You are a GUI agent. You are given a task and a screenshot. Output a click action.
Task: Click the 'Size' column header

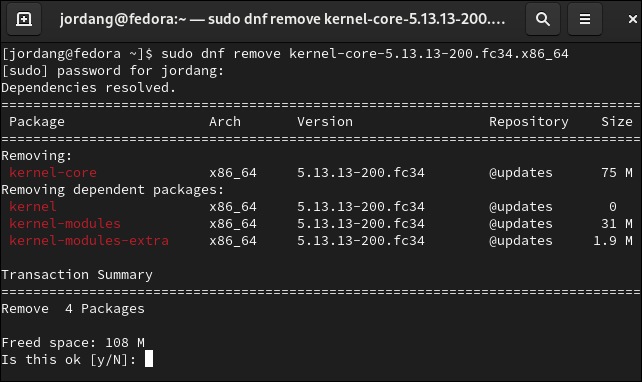617,122
